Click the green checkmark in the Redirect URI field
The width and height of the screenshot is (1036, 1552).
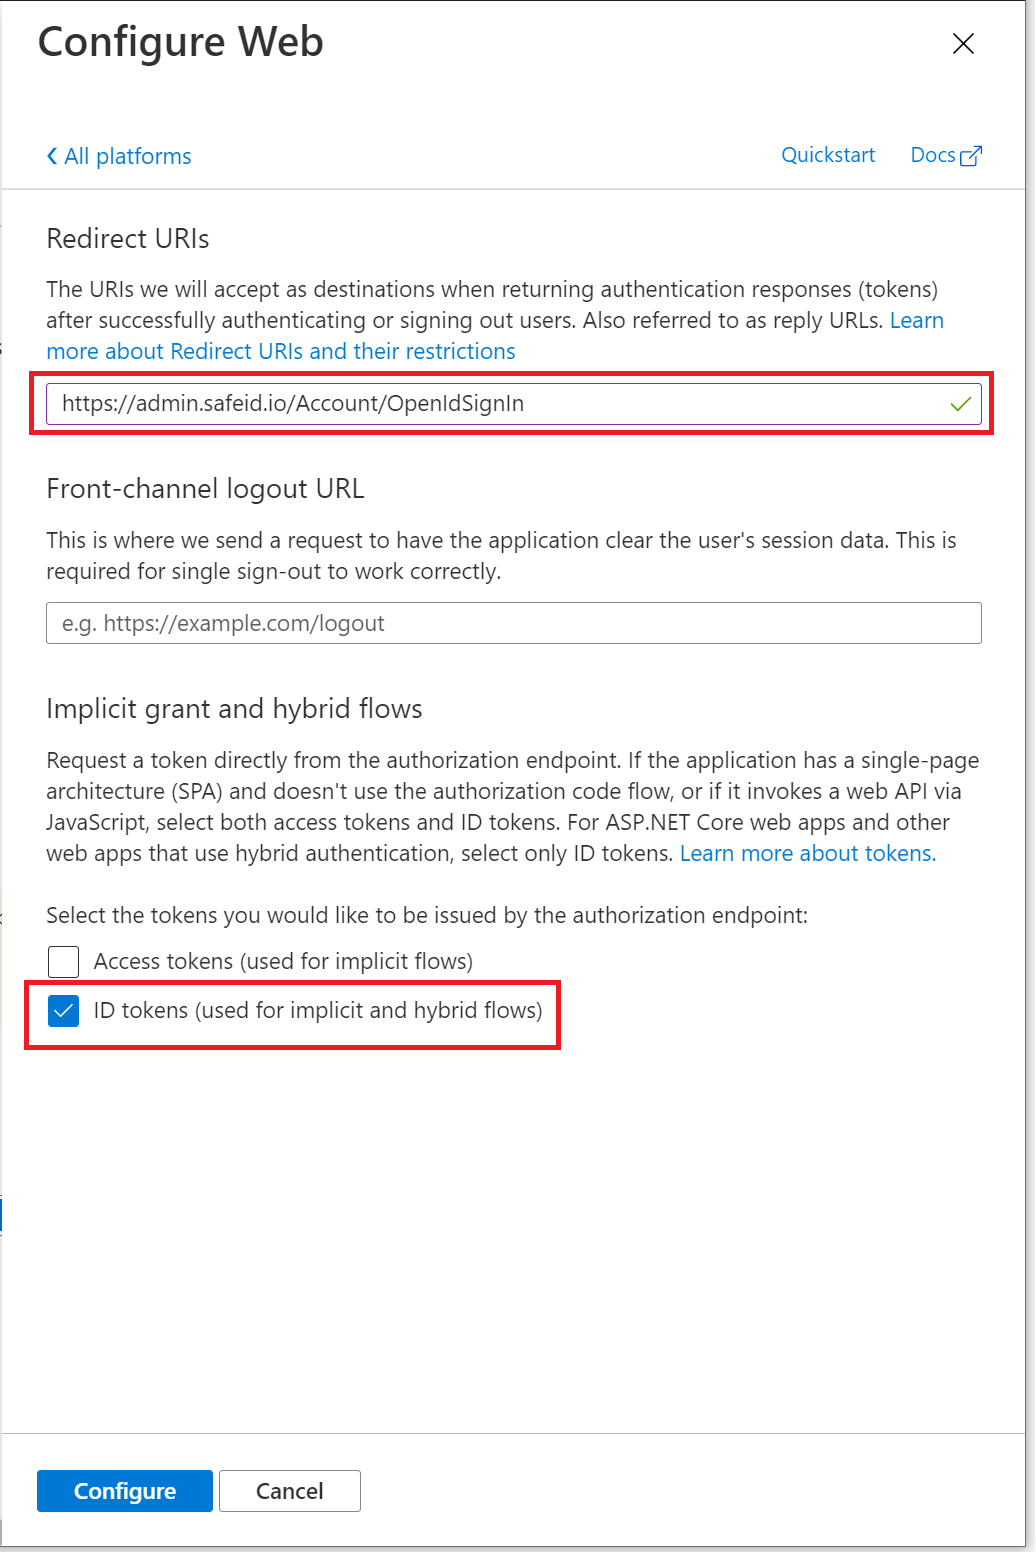click(960, 404)
